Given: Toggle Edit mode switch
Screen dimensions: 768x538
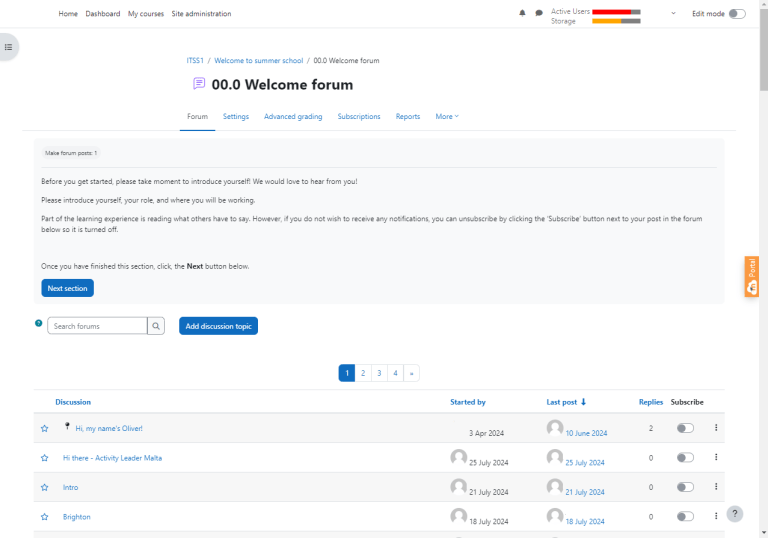Looking at the screenshot, I should coord(737,14).
